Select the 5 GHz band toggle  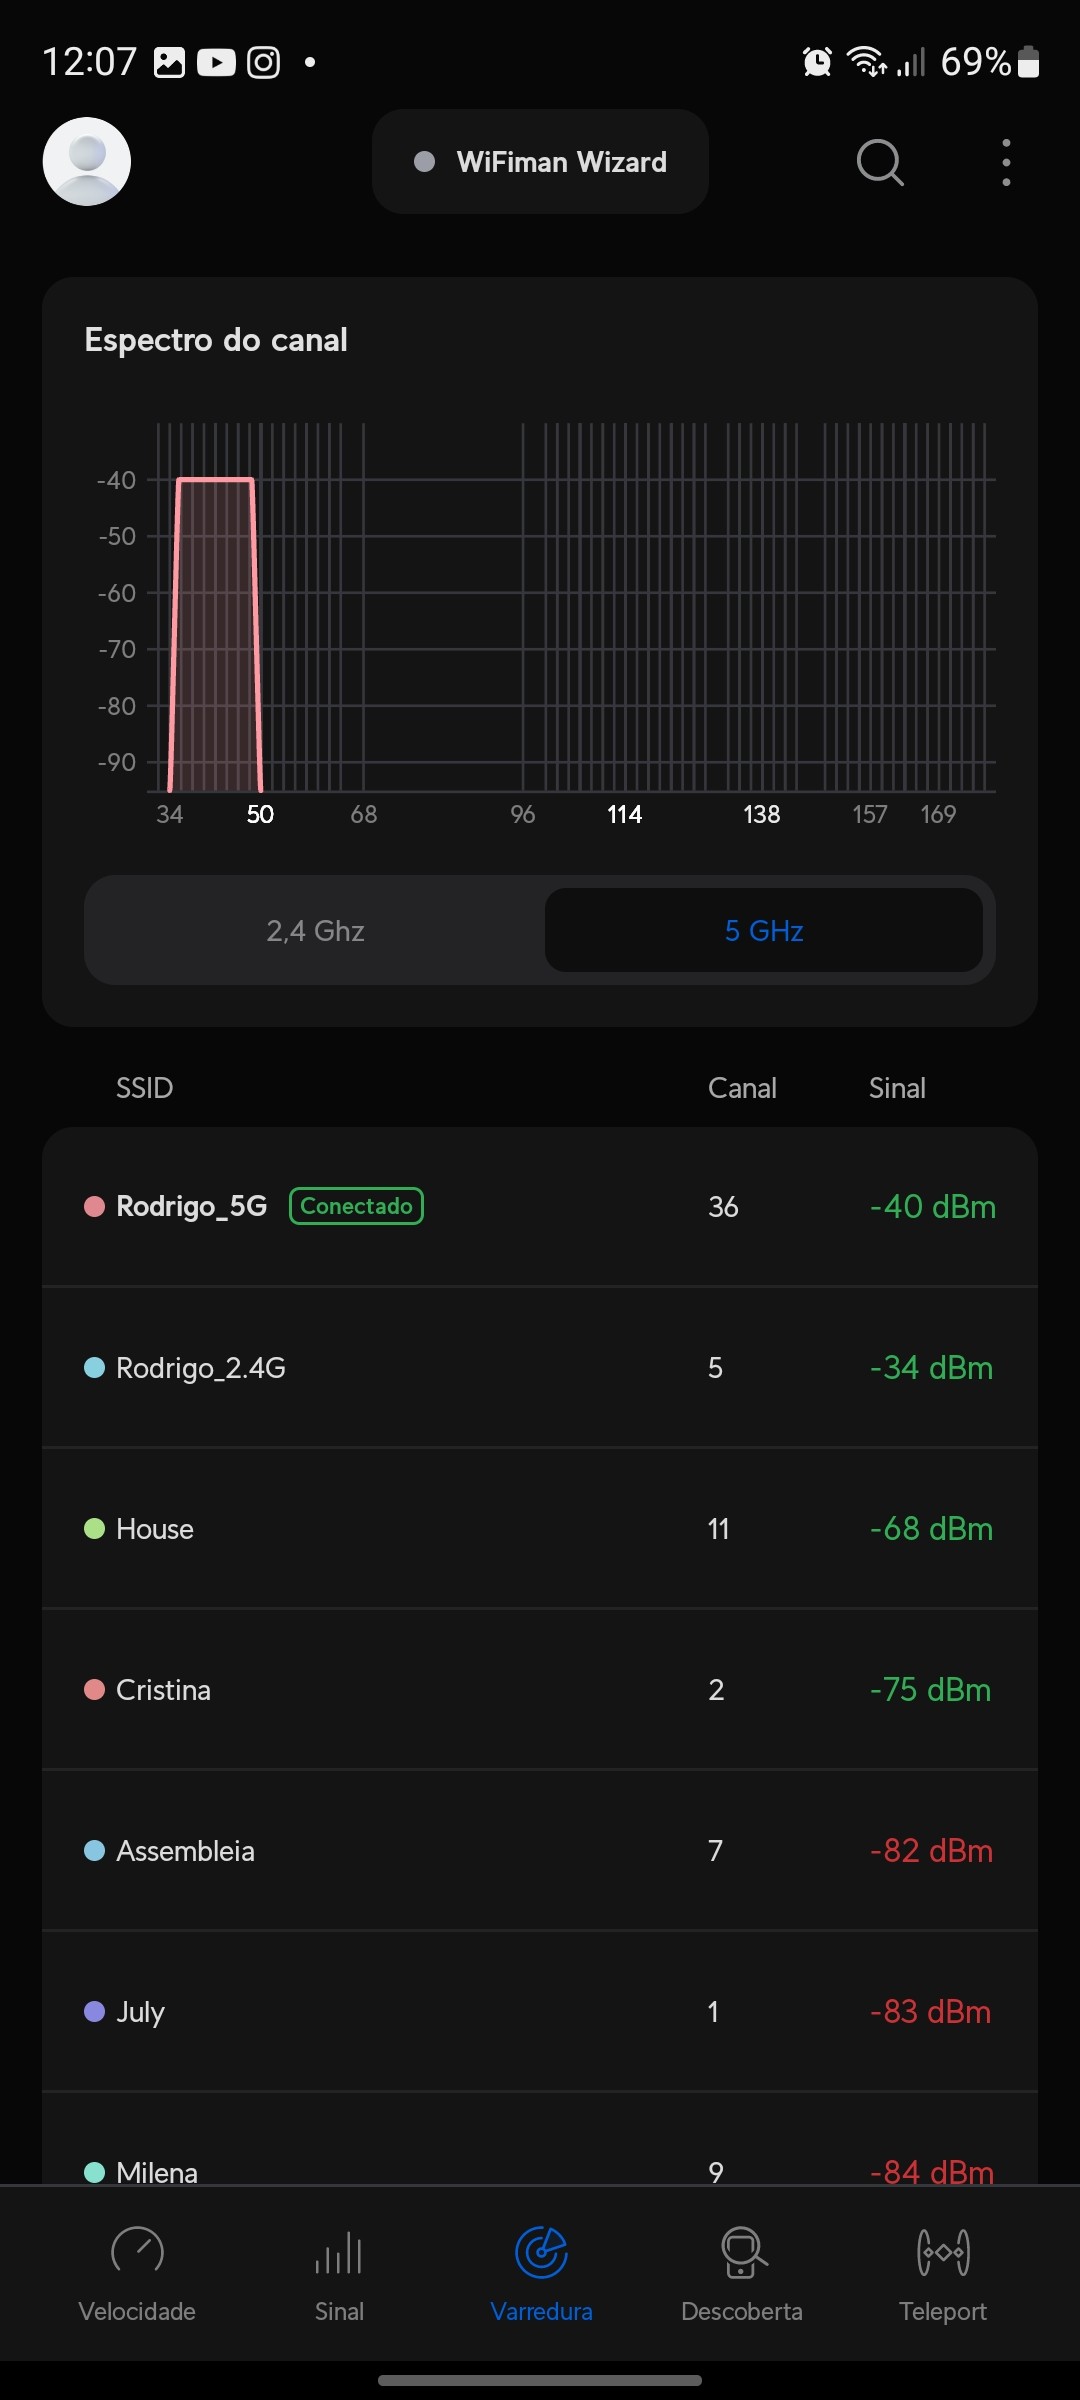point(764,931)
